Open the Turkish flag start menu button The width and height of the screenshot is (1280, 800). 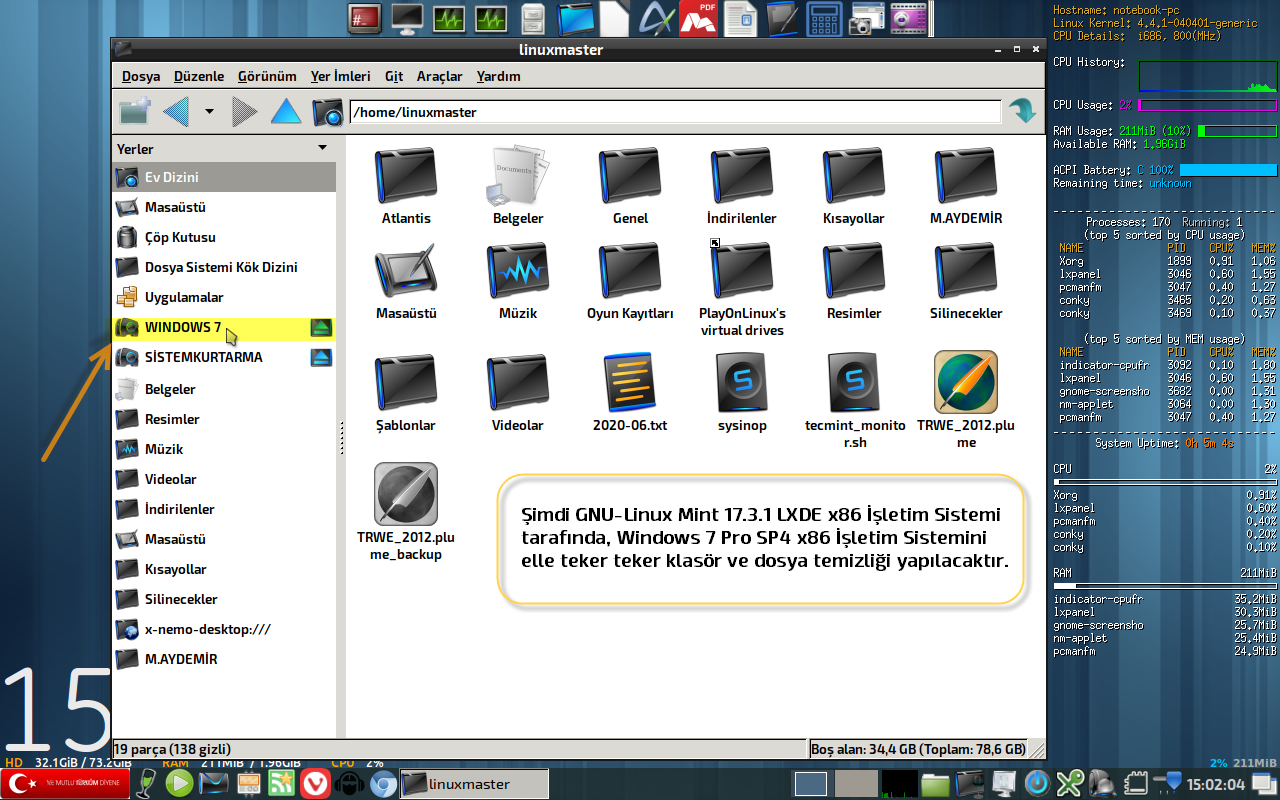click(x=66, y=784)
